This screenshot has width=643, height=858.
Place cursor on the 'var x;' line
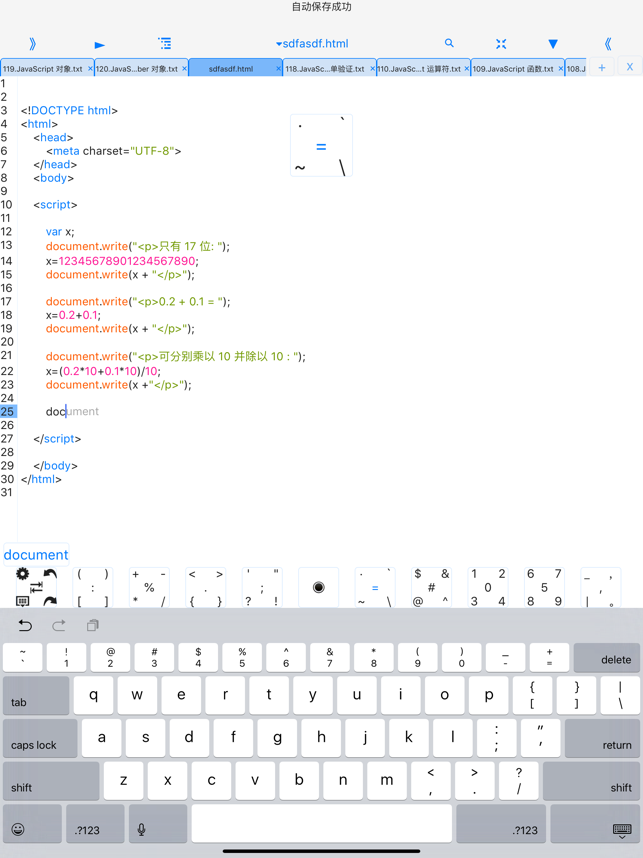pyautogui.click(x=60, y=232)
